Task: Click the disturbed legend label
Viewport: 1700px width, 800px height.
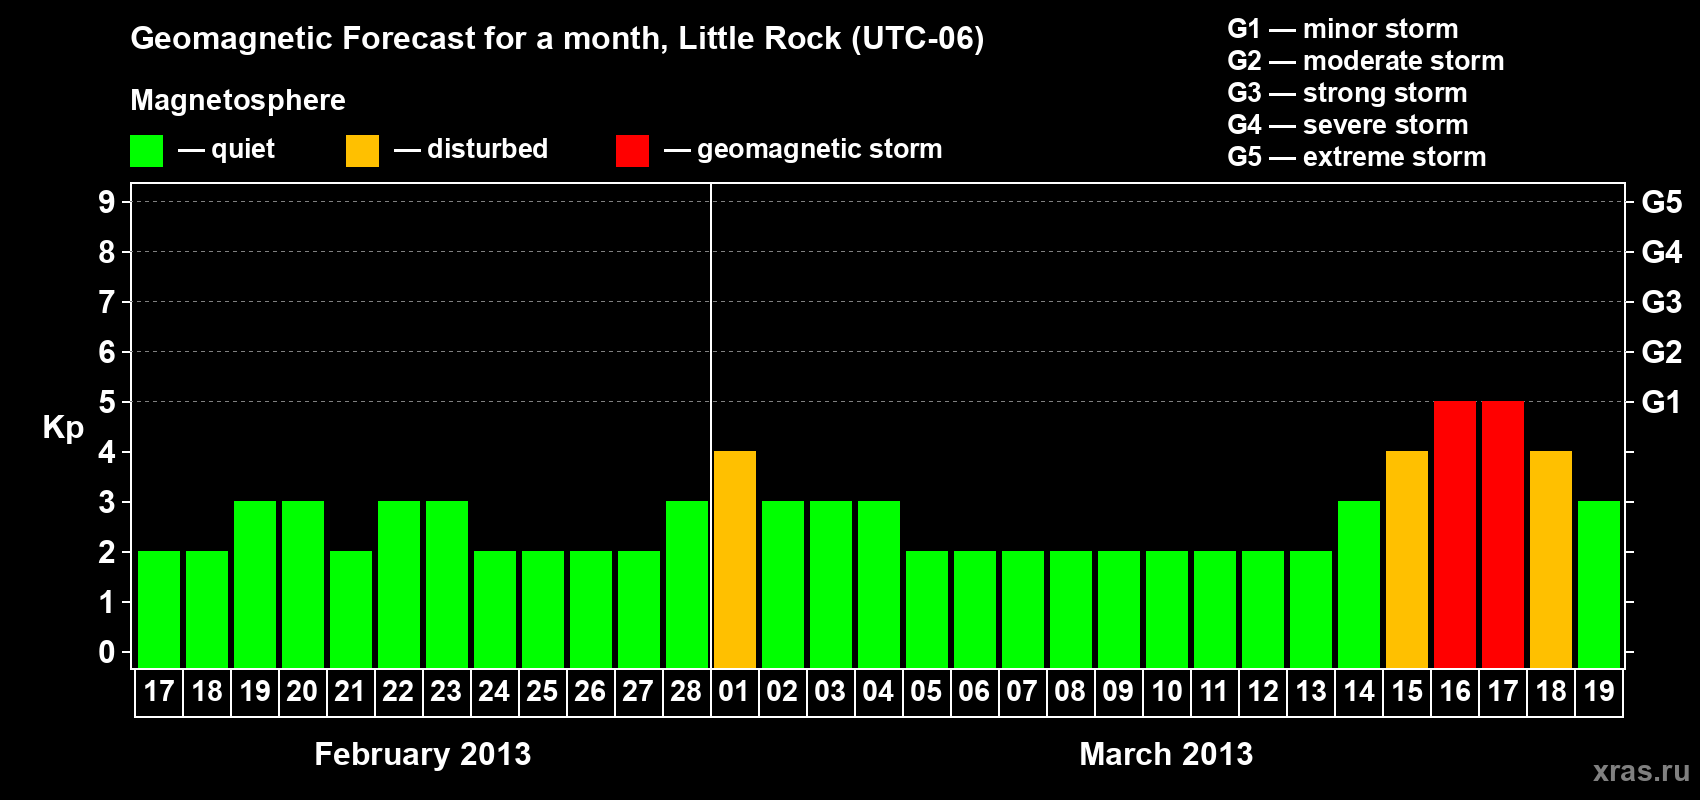Action: (487, 149)
